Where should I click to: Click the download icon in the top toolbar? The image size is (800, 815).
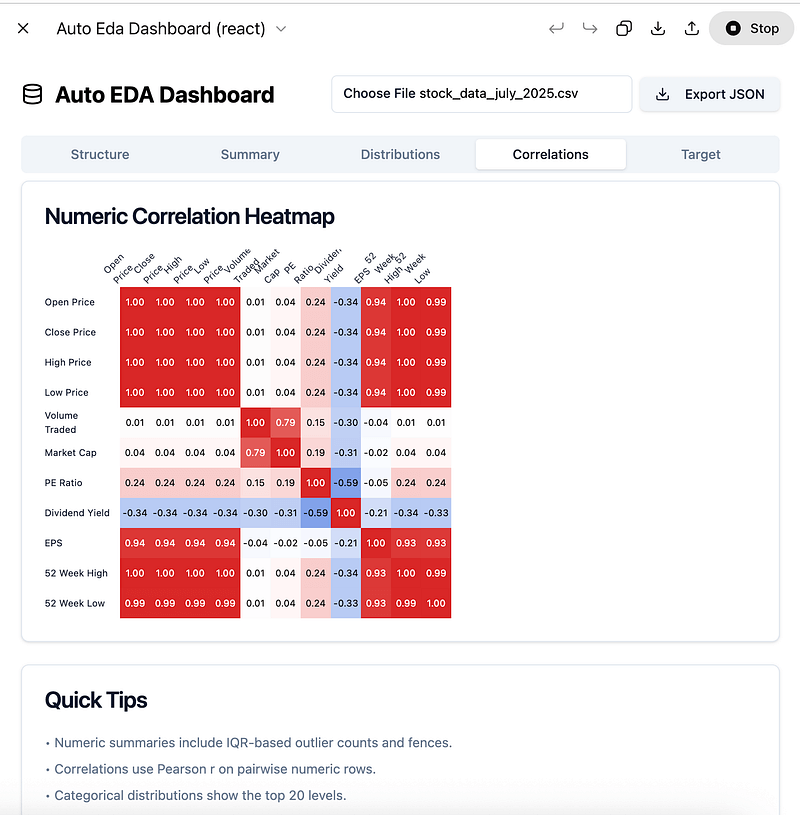coord(658,28)
